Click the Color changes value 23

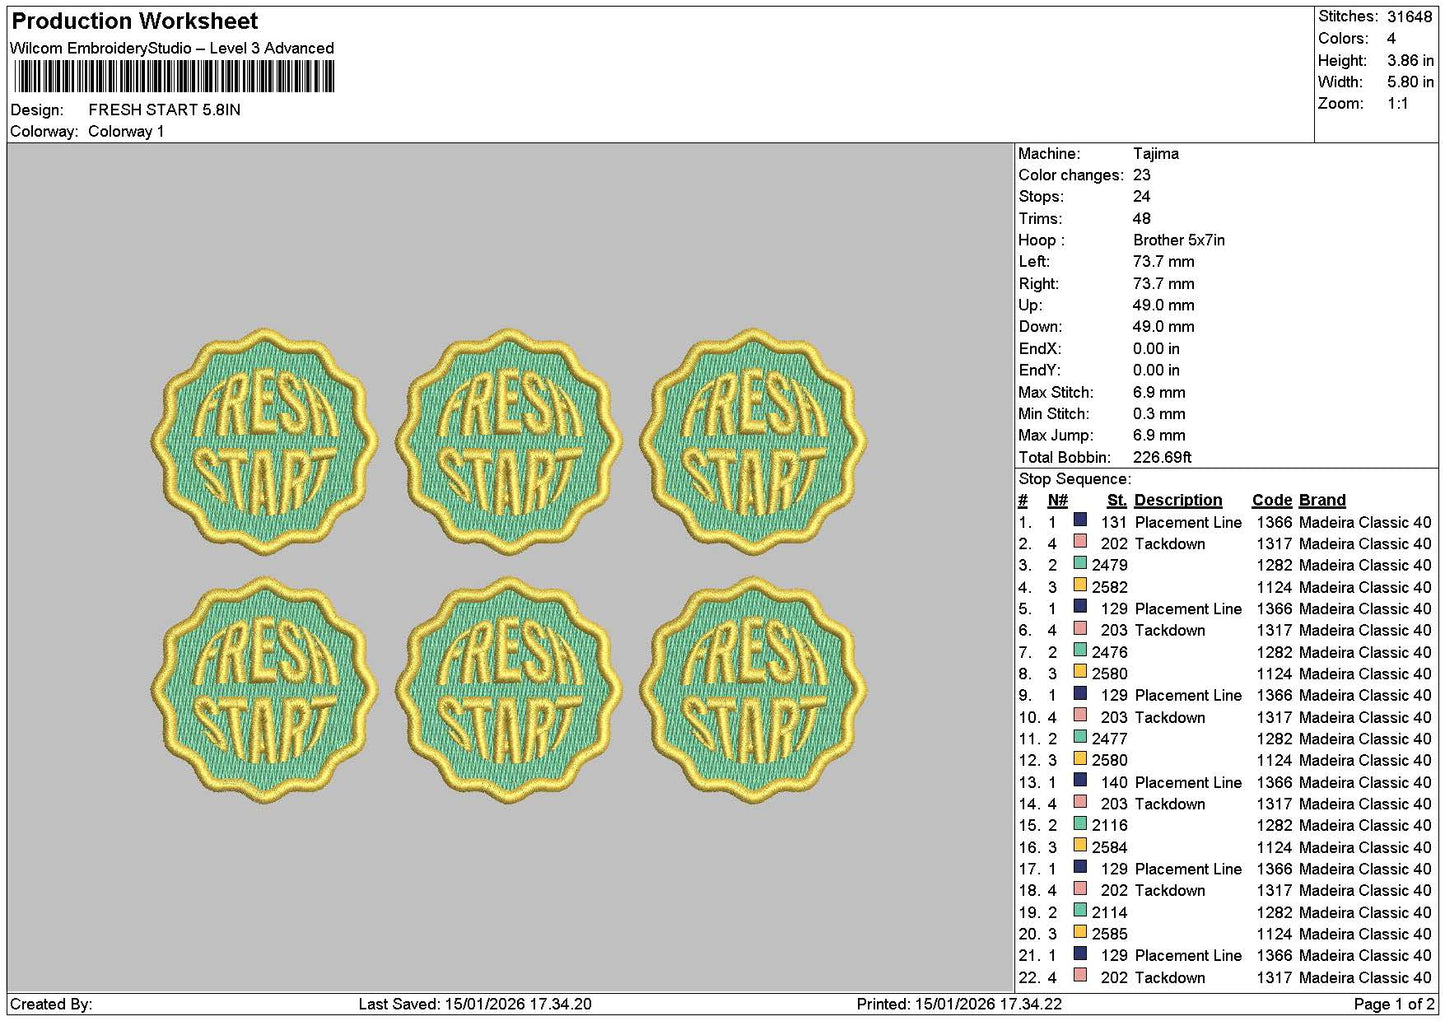tap(1142, 175)
